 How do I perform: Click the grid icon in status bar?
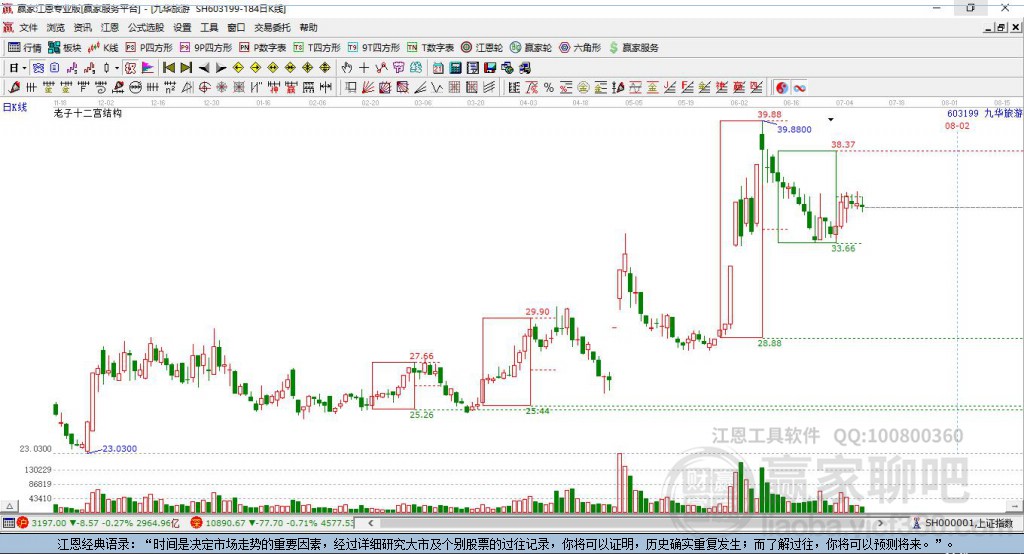click(x=8, y=523)
